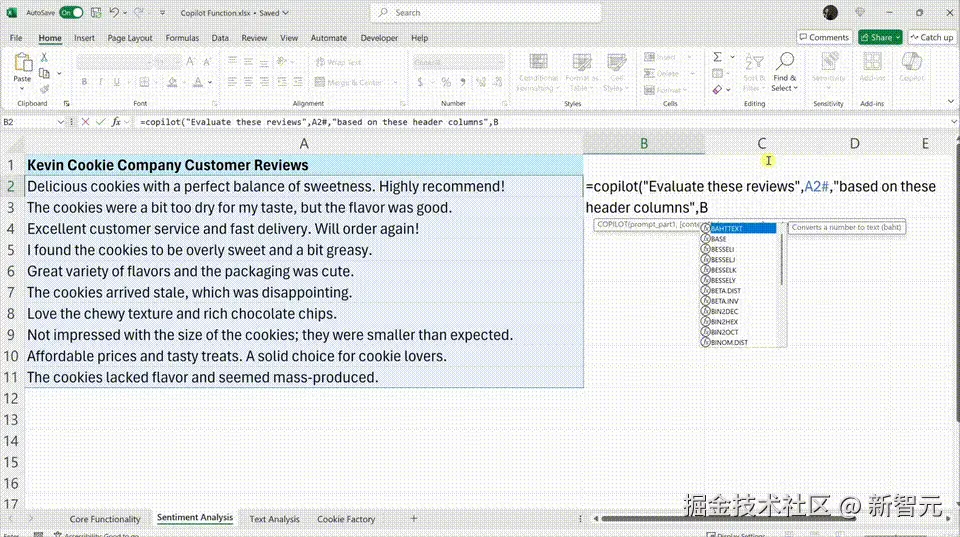Viewport: 960px width, 537px height.
Task: Open the Formulas ribbon tab
Action: [182, 38]
